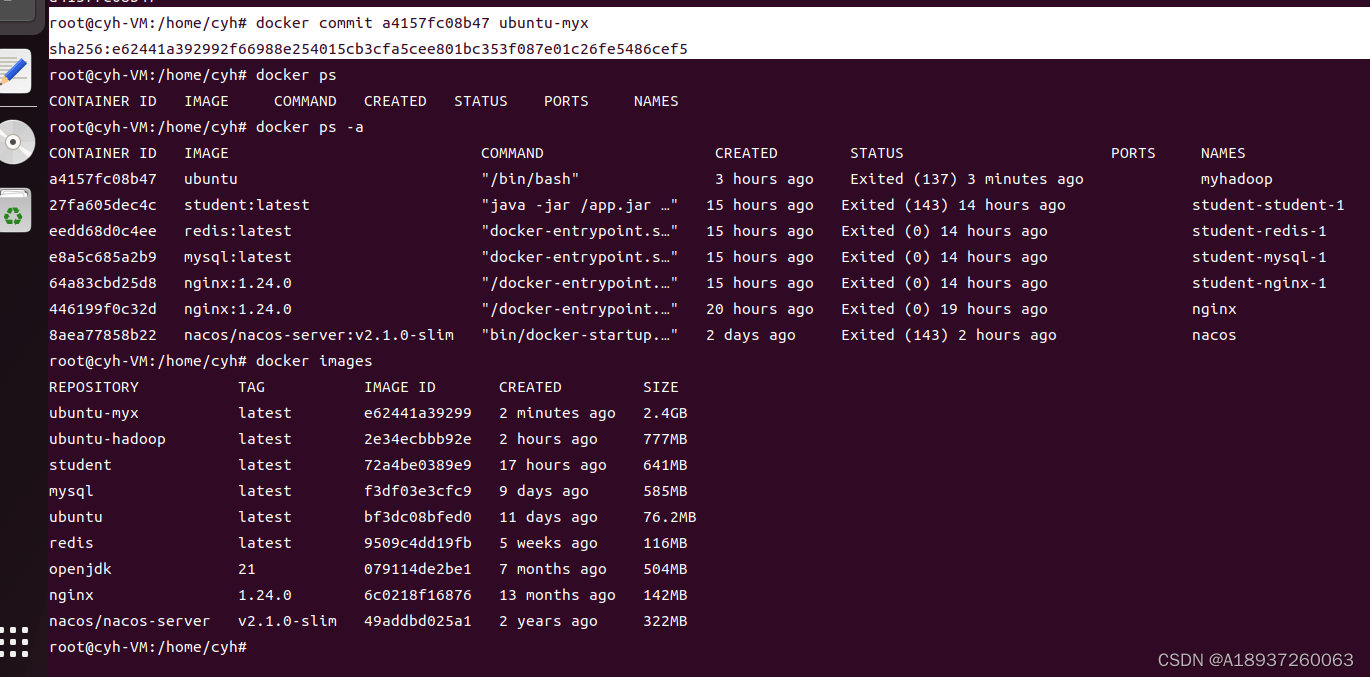Click image ID bf3dc08bfed0
The image size is (1370, 677).
(418, 517)
